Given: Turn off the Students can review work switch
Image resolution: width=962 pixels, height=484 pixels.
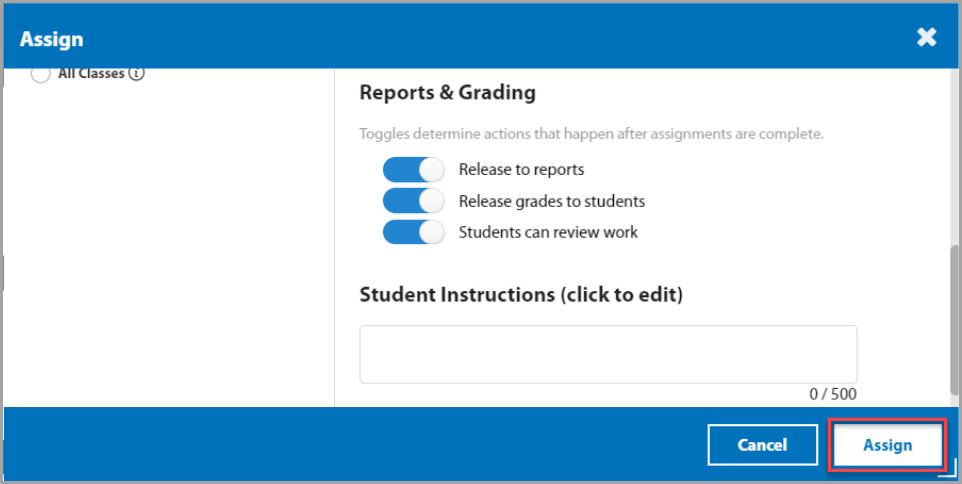Looking at the screenshot, I should (413, 232).
